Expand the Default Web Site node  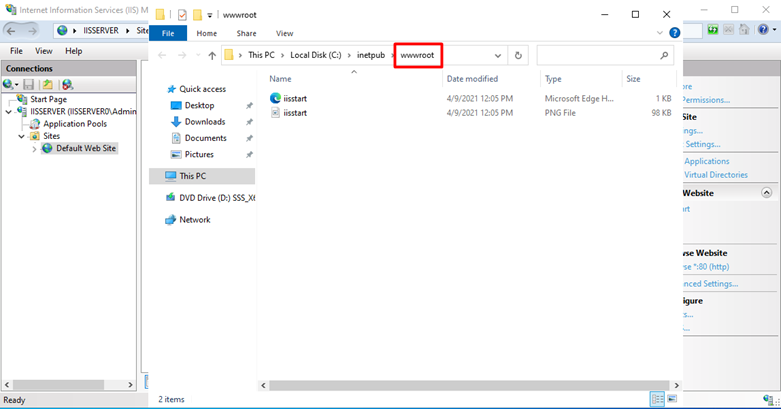34,148
